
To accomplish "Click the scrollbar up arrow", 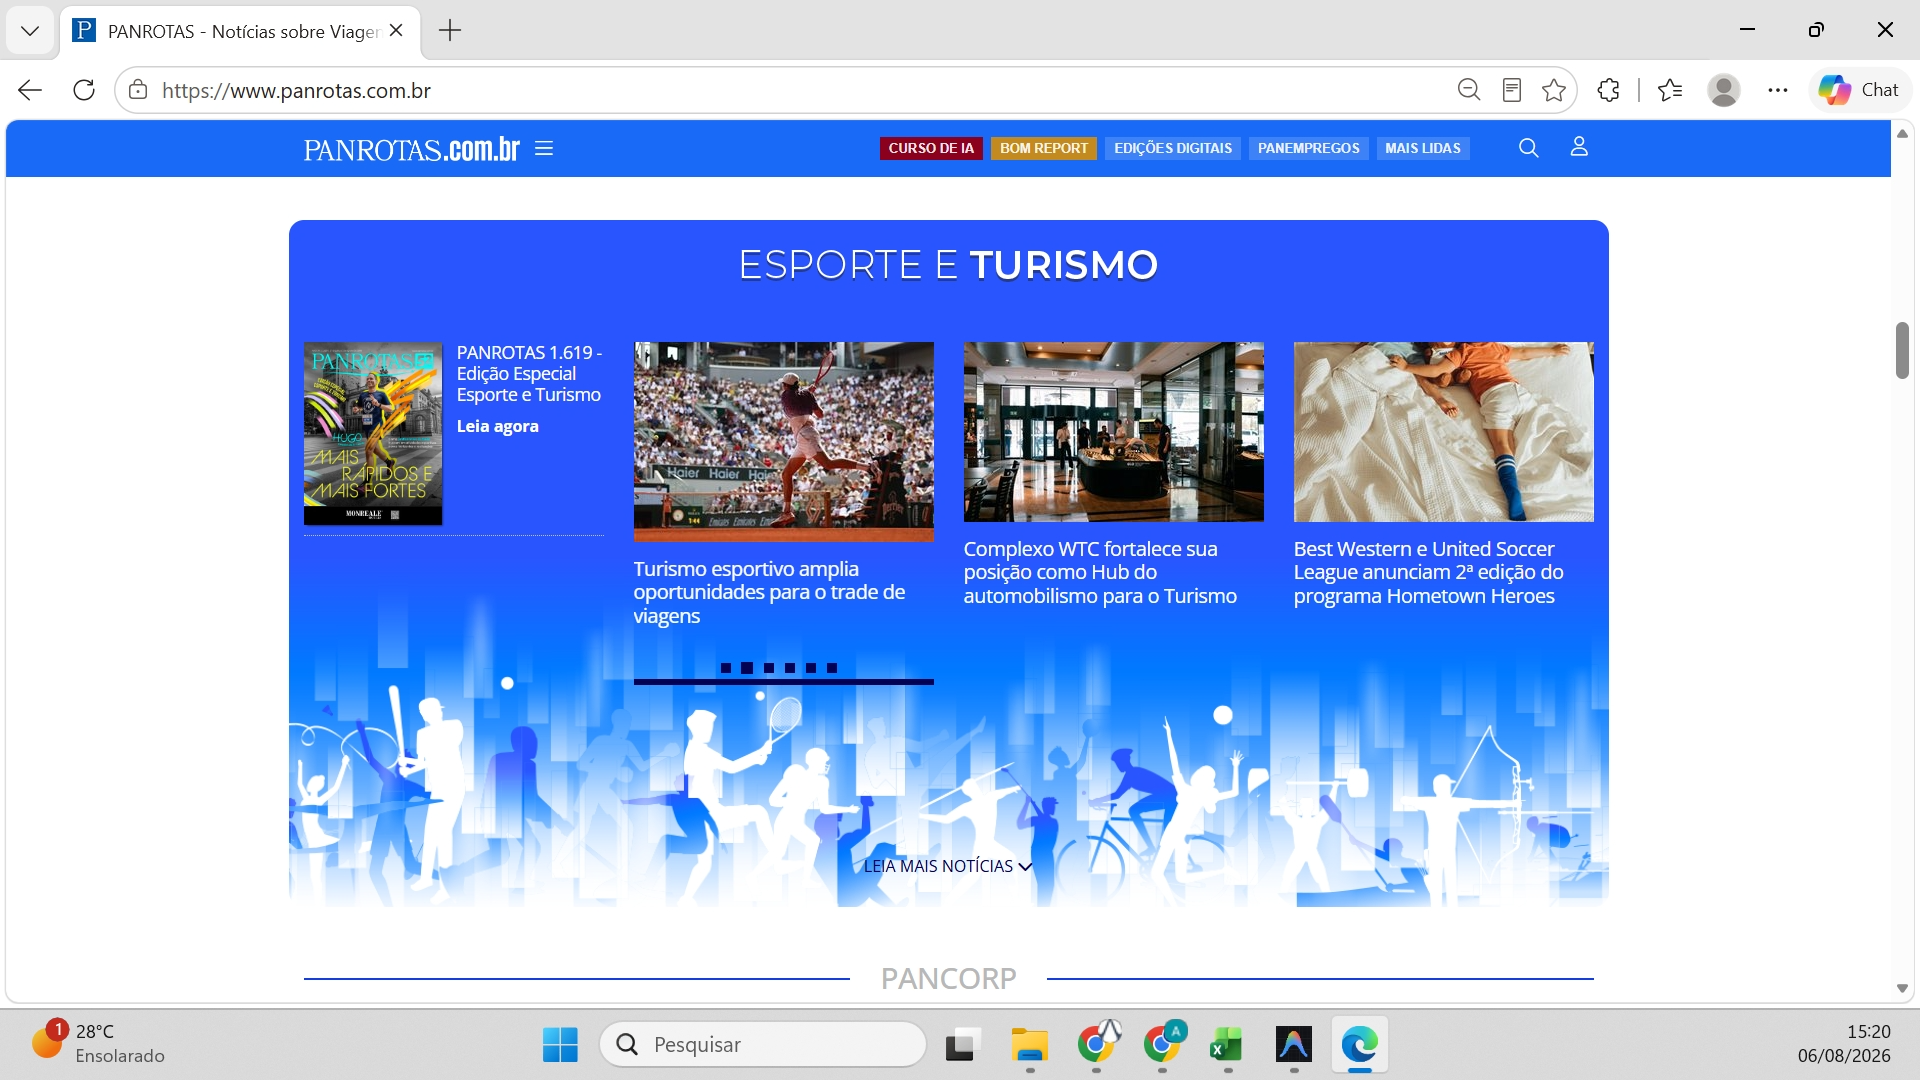I will (x=1902, y=134).
